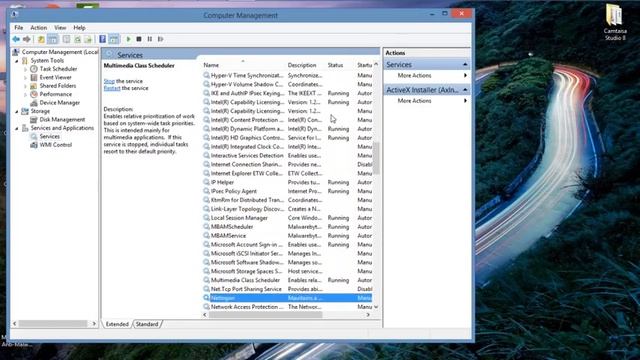Image resolution: width=640 pixels, height=360 pixels.
Task: Click gear icon of MBAMService row
Action: coord(207,236)
